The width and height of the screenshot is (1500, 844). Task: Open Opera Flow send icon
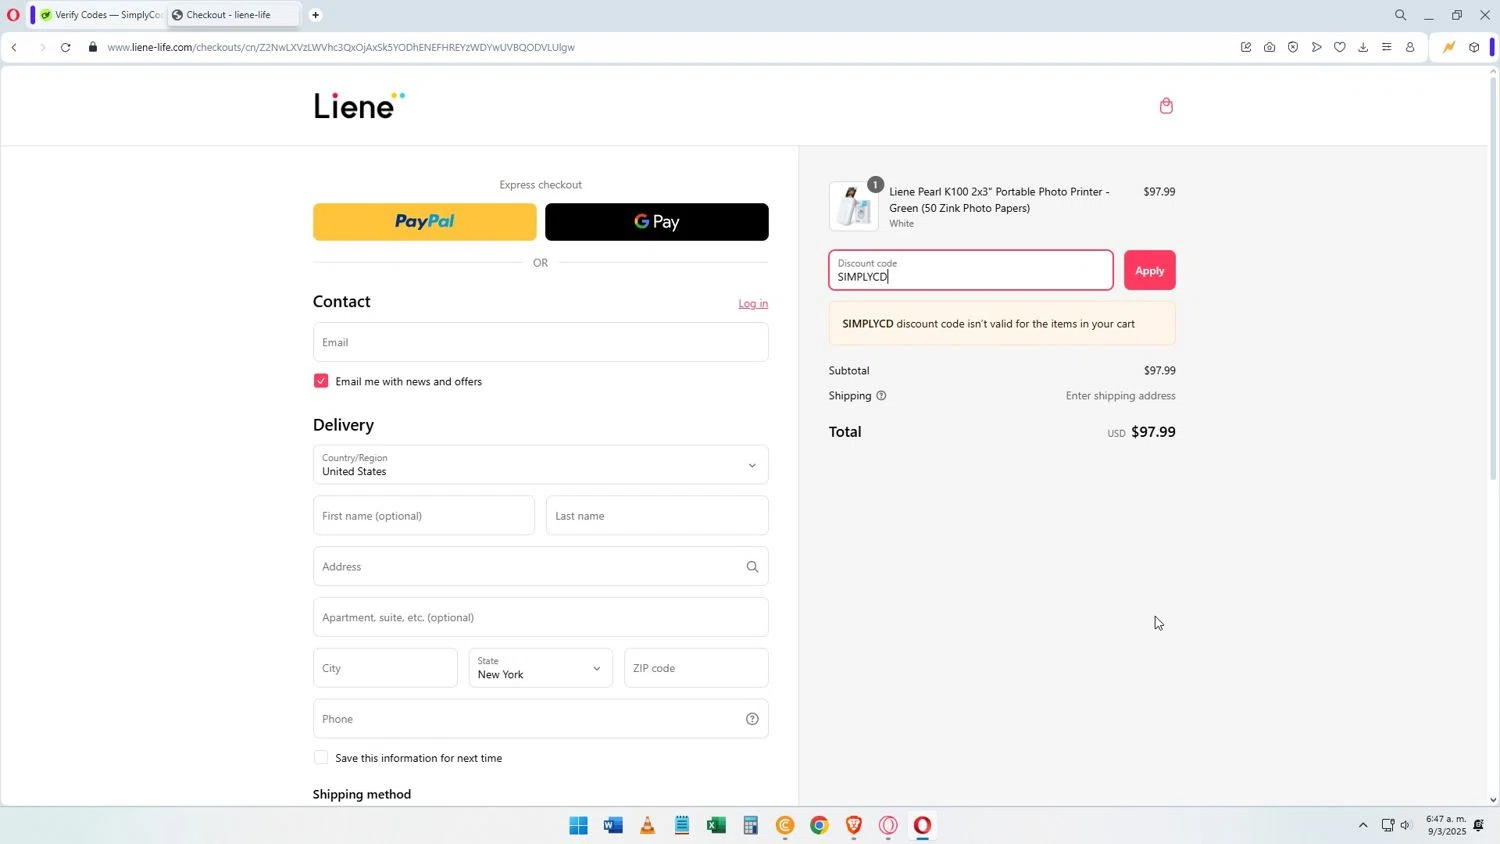pos(1316,47)
